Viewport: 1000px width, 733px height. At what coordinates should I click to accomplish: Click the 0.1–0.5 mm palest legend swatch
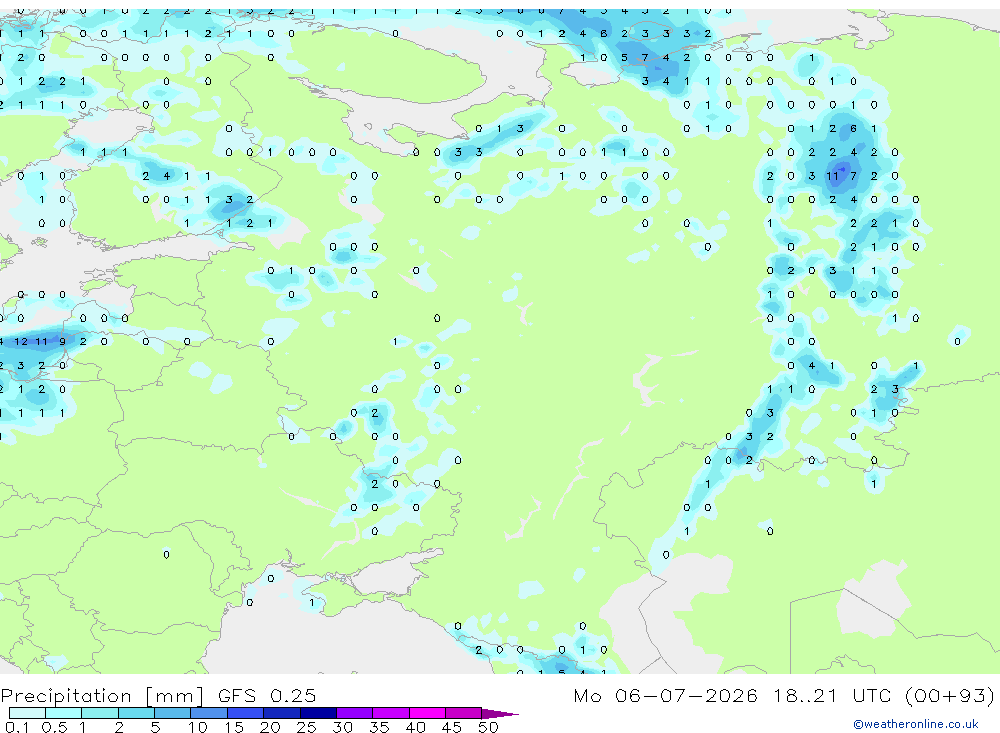tap(27, 713)
